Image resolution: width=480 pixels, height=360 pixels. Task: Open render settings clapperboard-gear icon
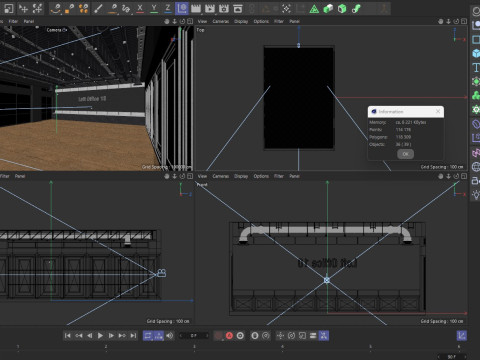click(224, 9)
